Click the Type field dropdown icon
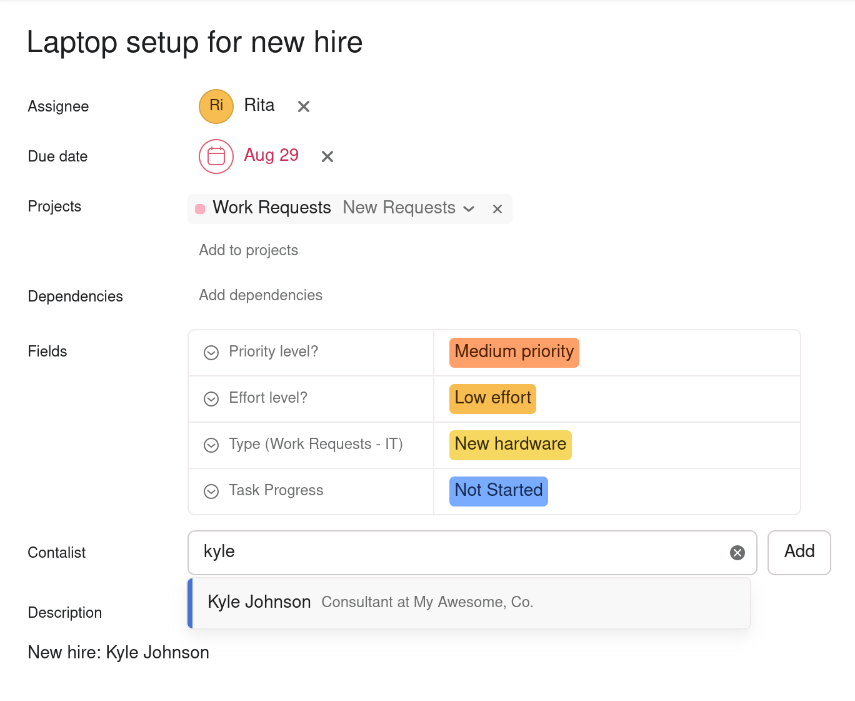The height and width of the screenshot is (701, 855). click(x=211, y=445)
